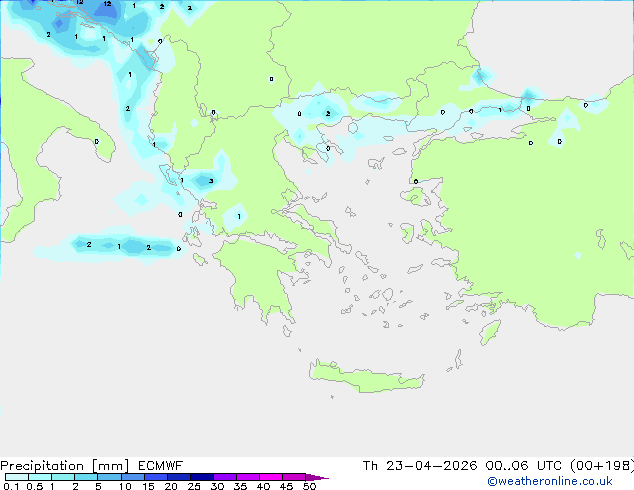This screenshot has height=490, width=634.
Task: Pick the 30–35 mm purple legend swatch
Action: coord(224,477)
